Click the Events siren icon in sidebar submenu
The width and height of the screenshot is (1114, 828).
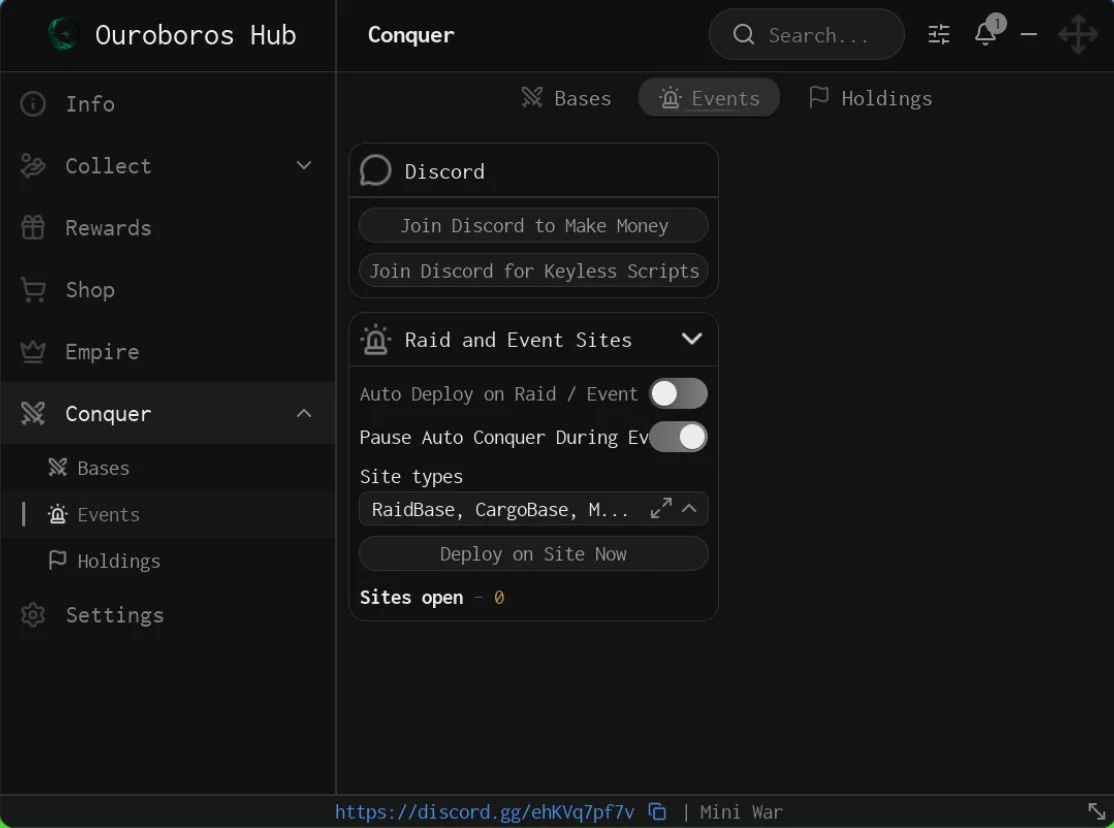[x=58, y=514]
